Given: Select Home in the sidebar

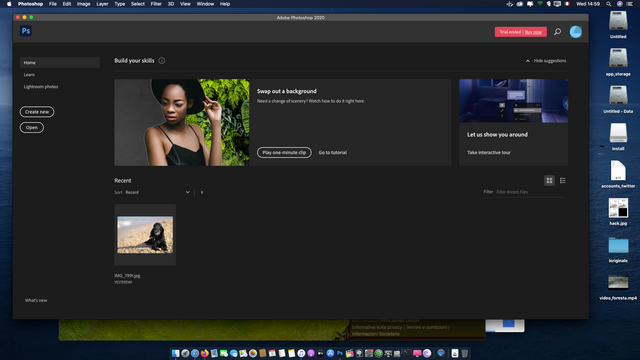Looking at the screenshot, I should (60, 62).
